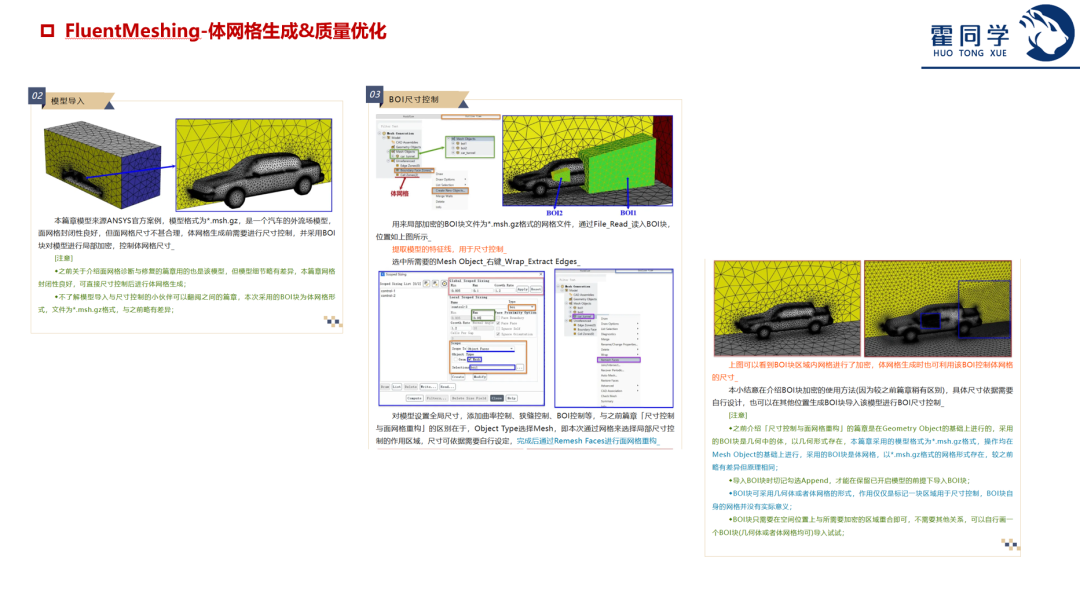Viewport: 1080px width, 605px height.
Task: Click the Selections input field
Action: (x=492, y=367)
